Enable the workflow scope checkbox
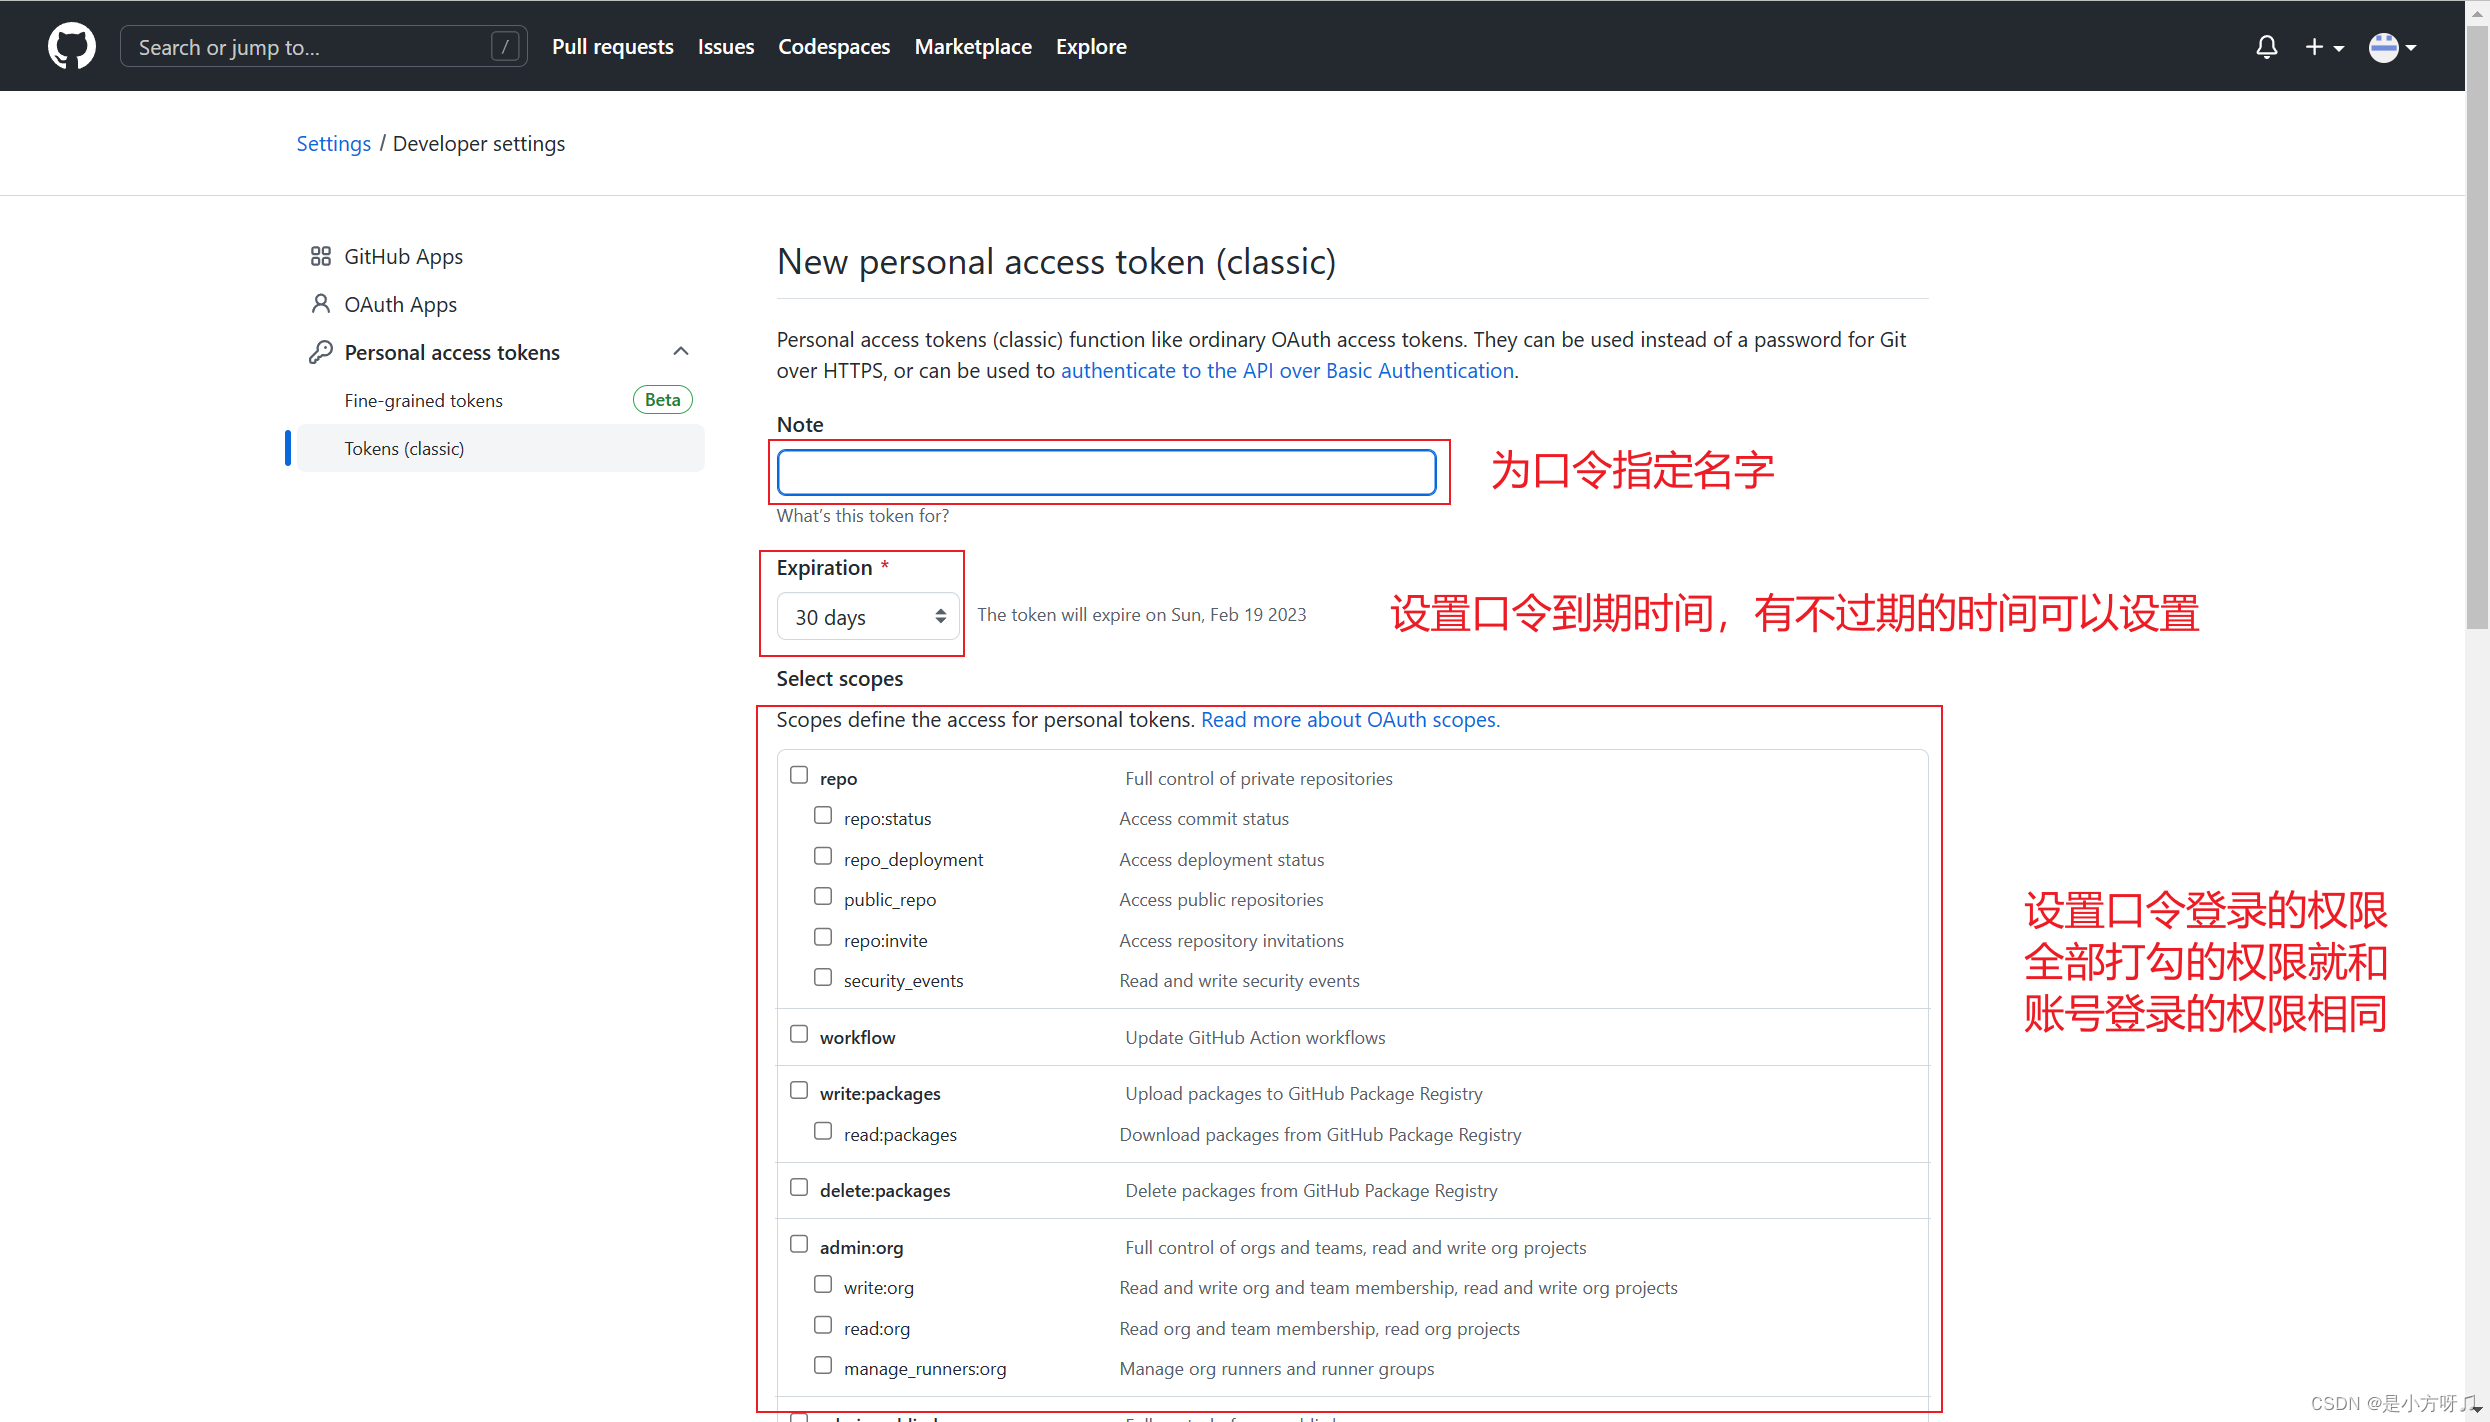Image resolution: width=2490 pixels, height=1422 pixels. tap(799, 1034)
